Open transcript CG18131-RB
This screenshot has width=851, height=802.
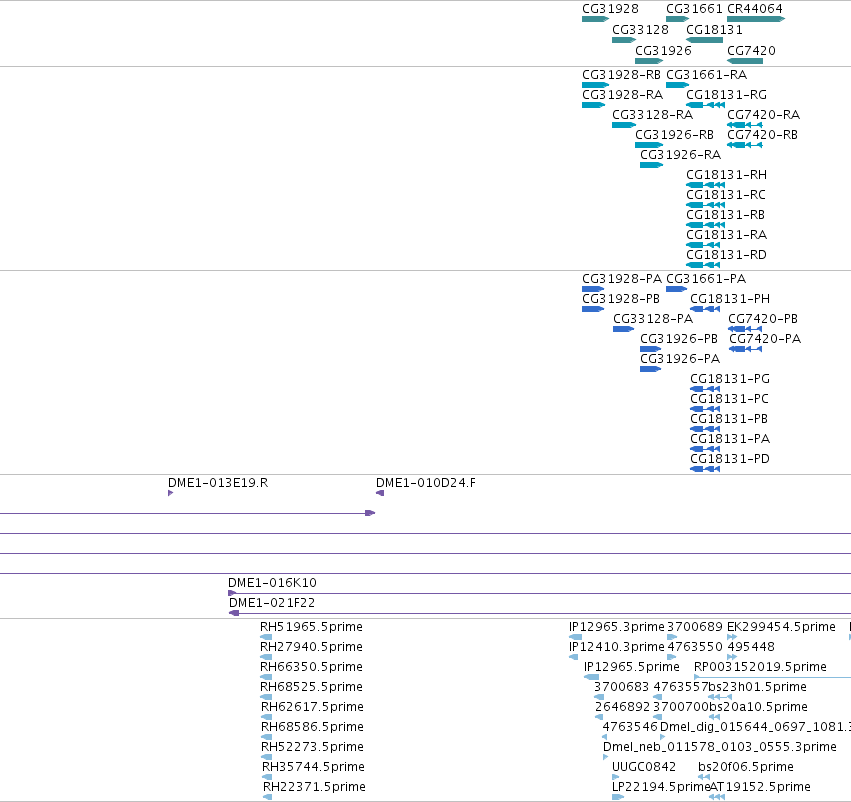[725, 214]
